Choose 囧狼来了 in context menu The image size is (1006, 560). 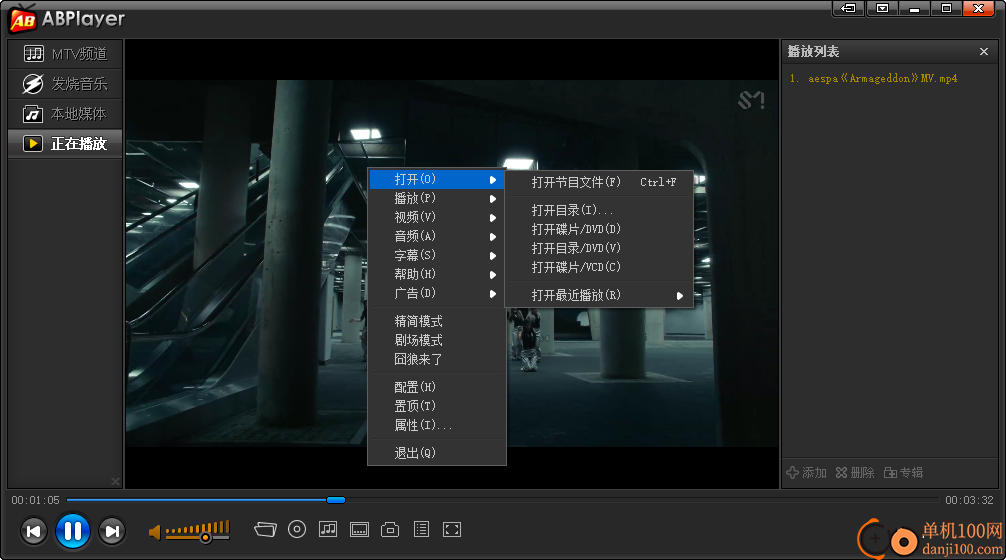(437, 359)
